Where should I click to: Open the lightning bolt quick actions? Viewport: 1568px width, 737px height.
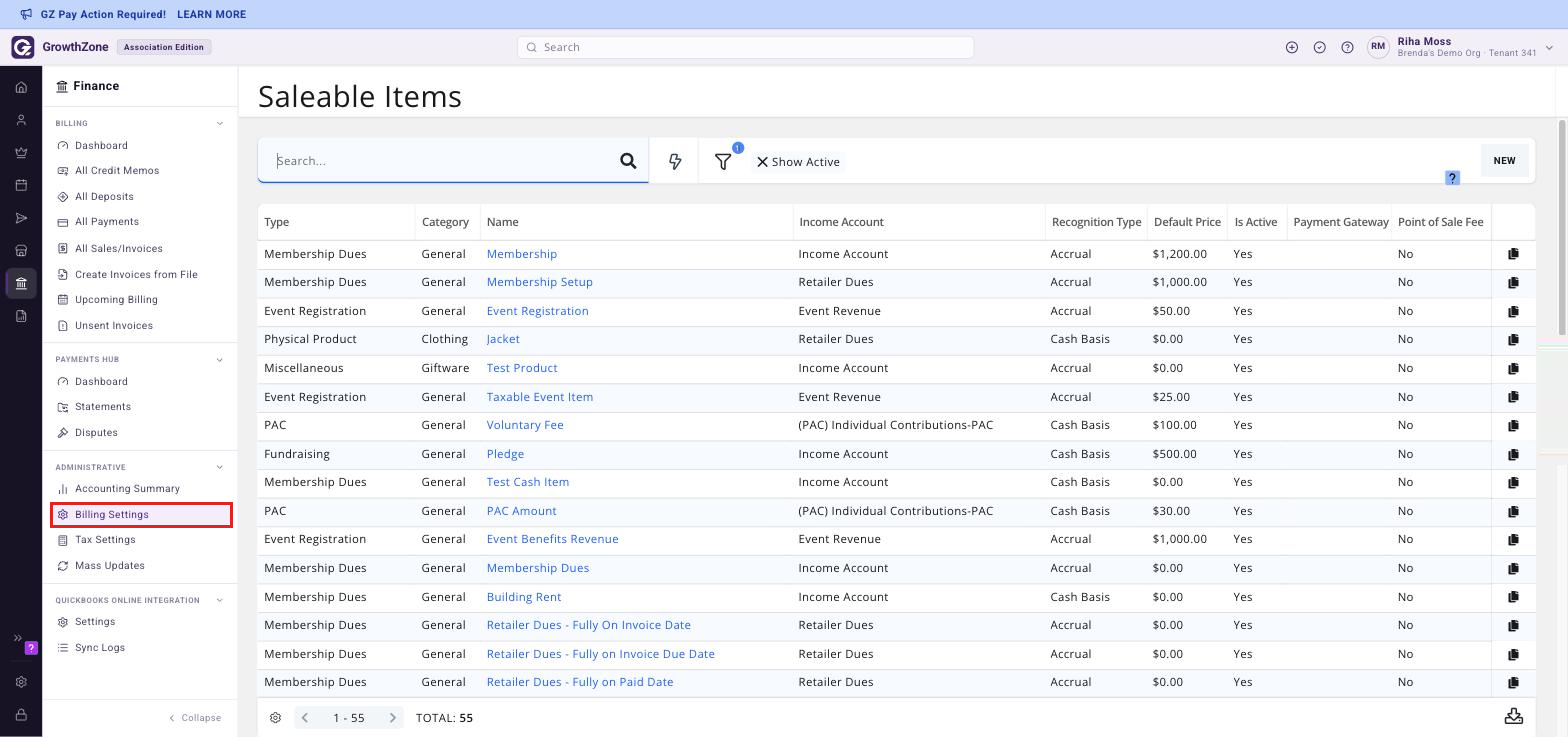675,161
